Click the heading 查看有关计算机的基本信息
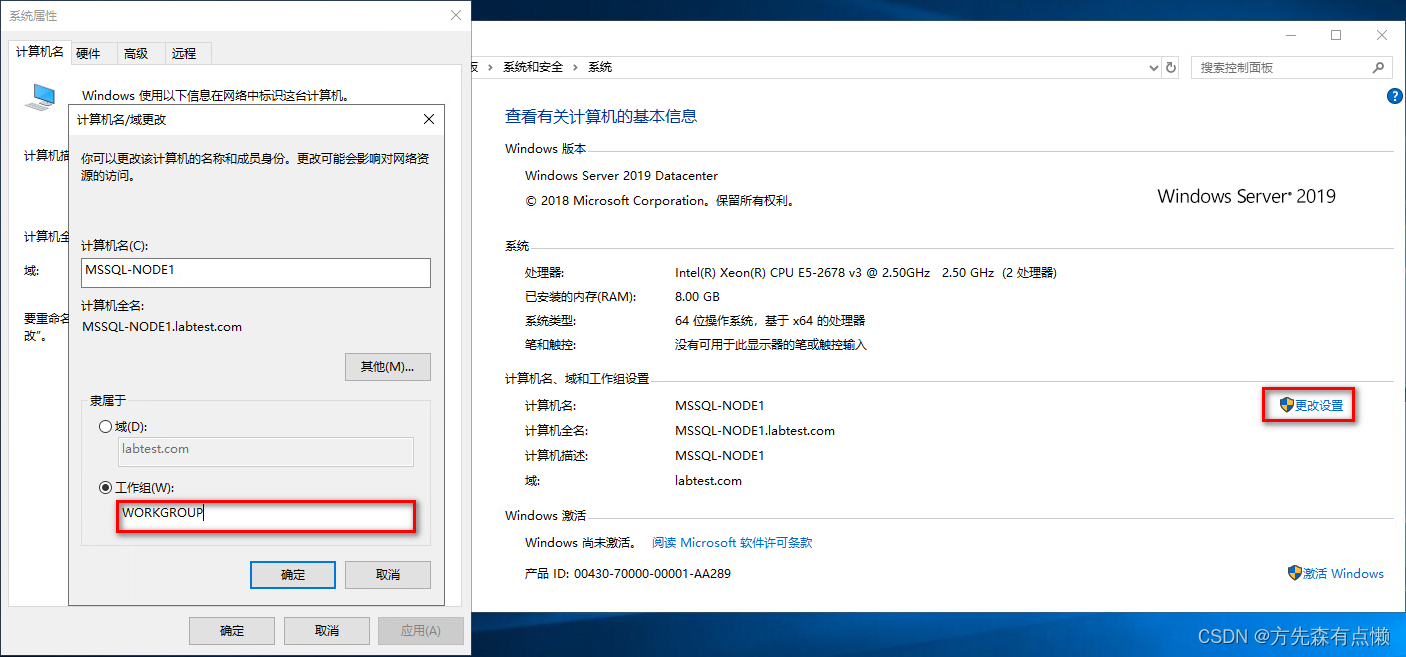 601,116
